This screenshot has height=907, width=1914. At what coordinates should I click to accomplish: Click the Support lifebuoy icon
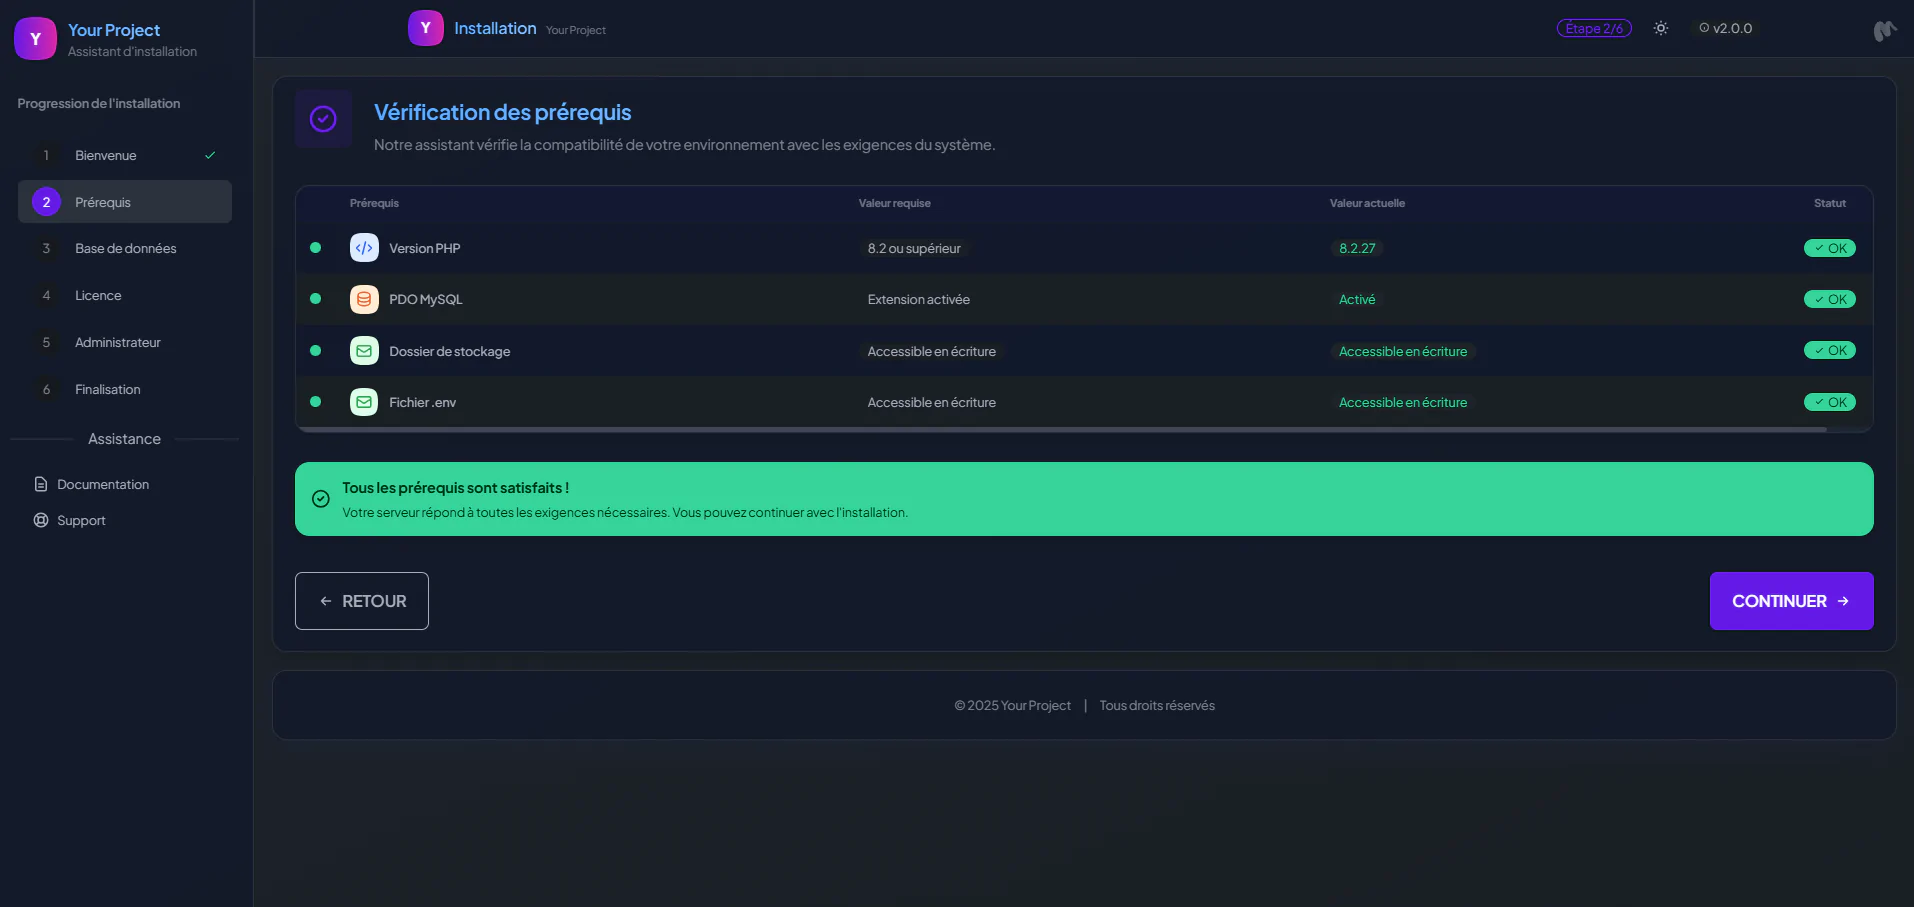pos(41,520)
